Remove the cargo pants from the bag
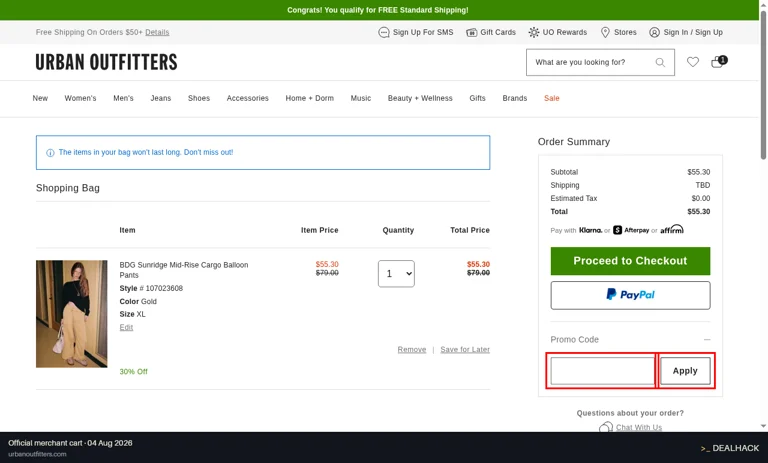768x463 pixels. click(x=412, y=349)
